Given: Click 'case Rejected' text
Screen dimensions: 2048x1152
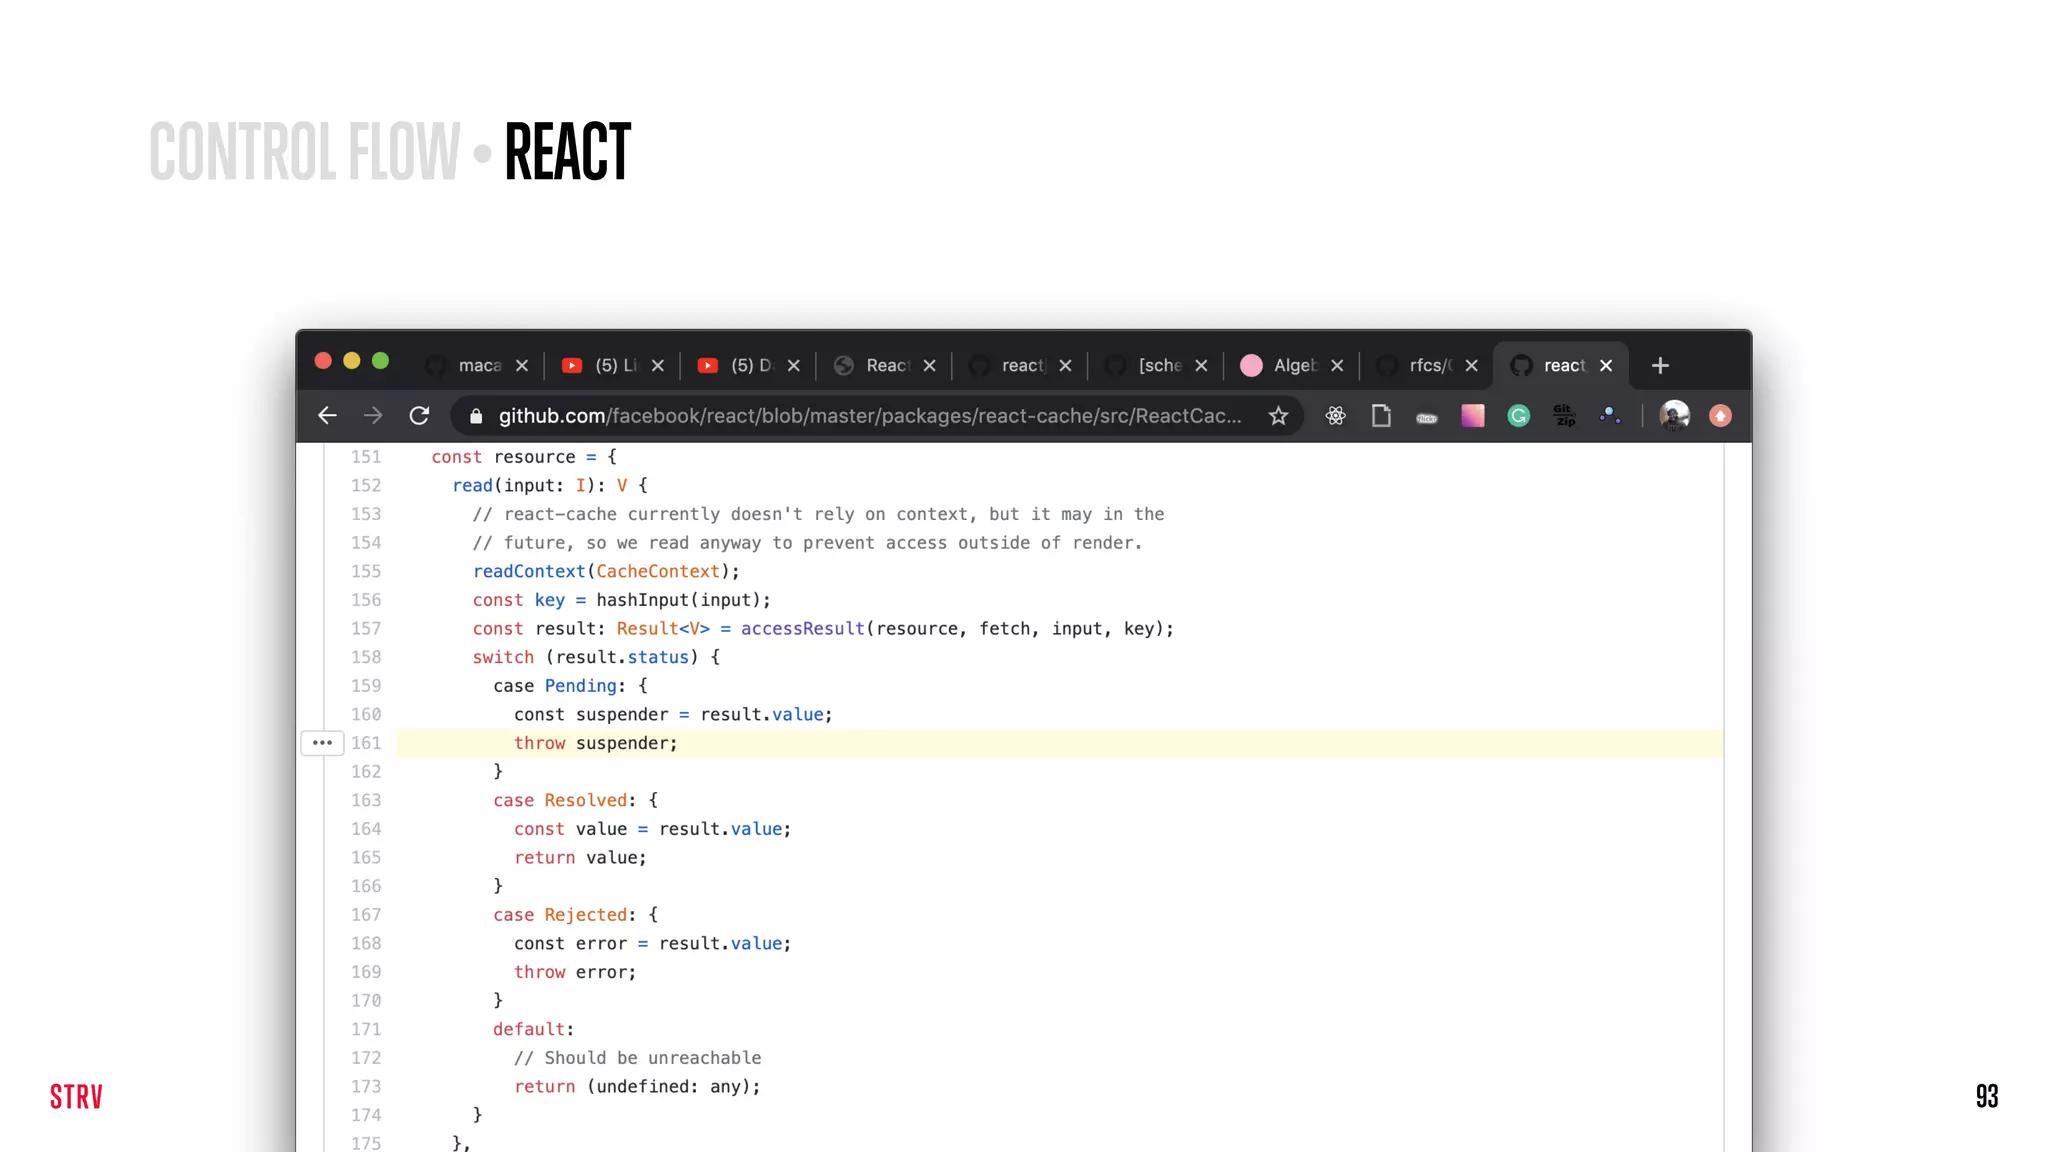Looking at the screenshot, I should coord(560,915).
